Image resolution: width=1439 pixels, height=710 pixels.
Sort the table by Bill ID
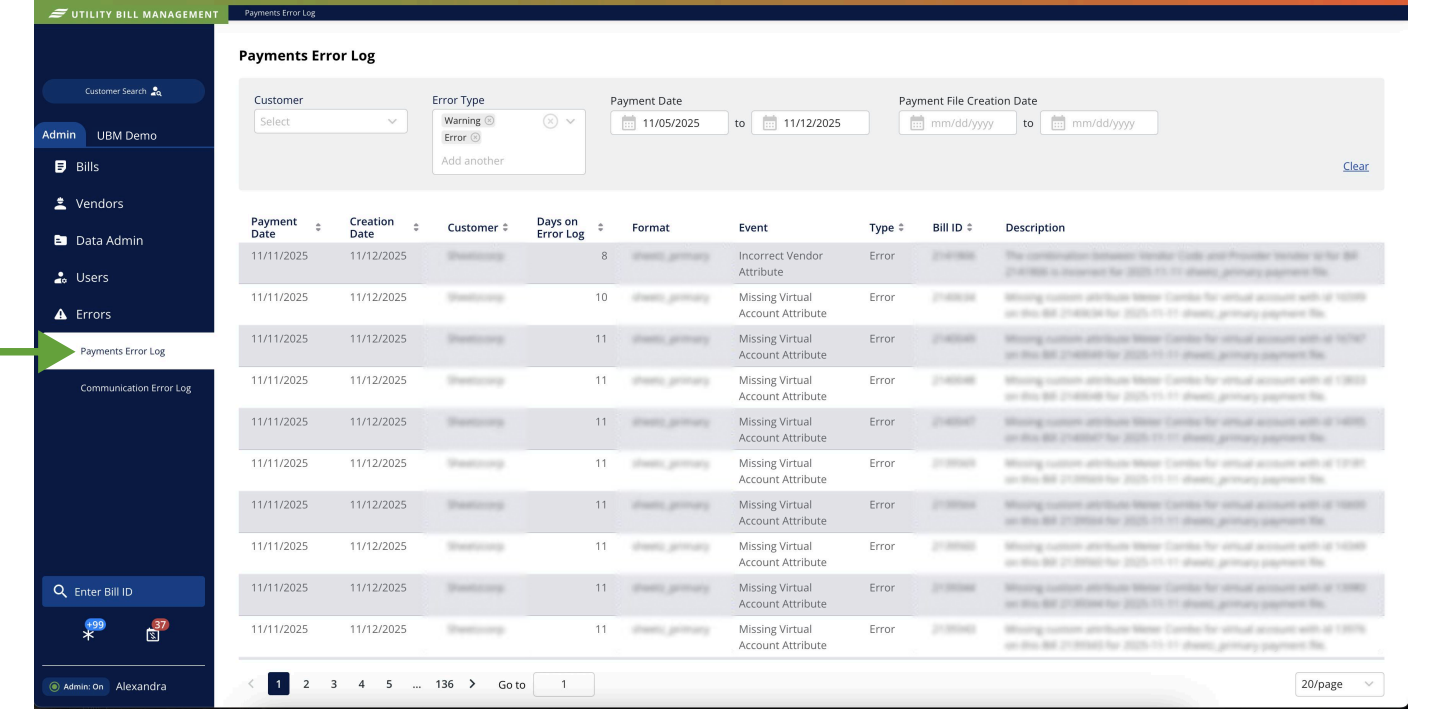pyautogui.click(x=970, y=228)
